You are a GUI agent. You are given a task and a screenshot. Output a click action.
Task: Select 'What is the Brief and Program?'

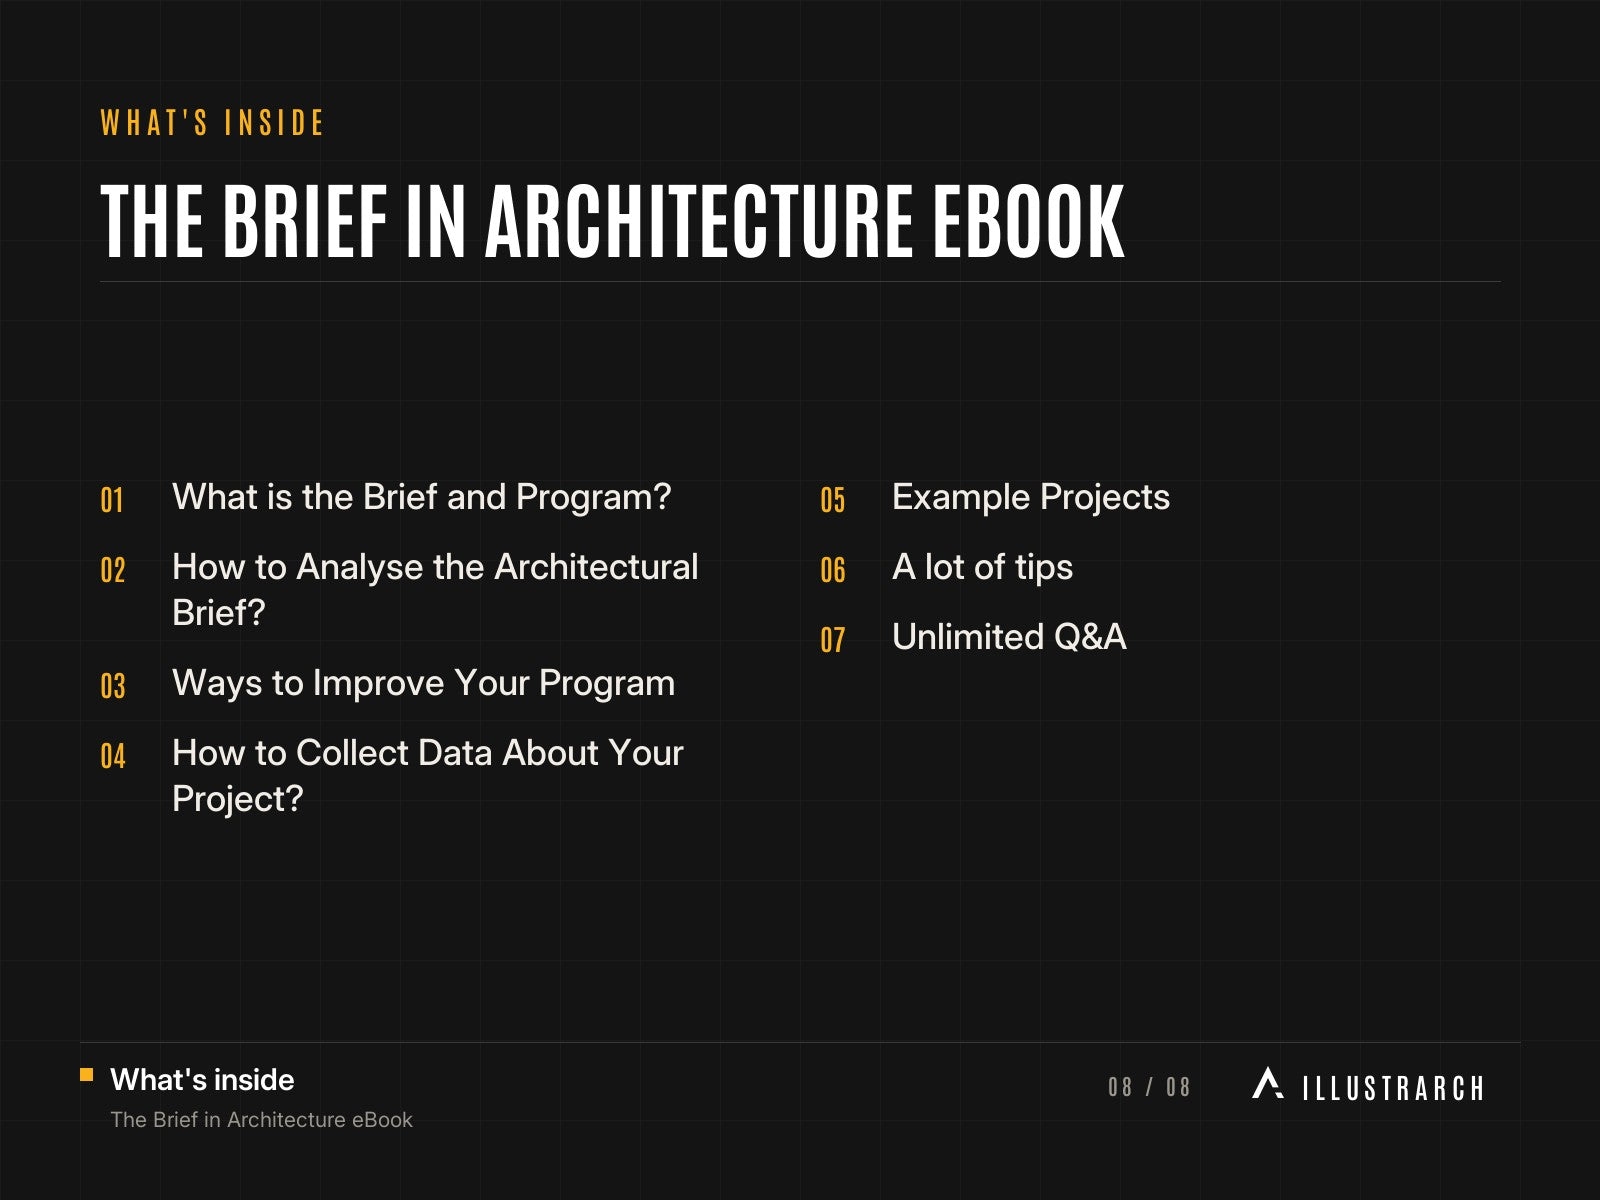coord(422,497)
